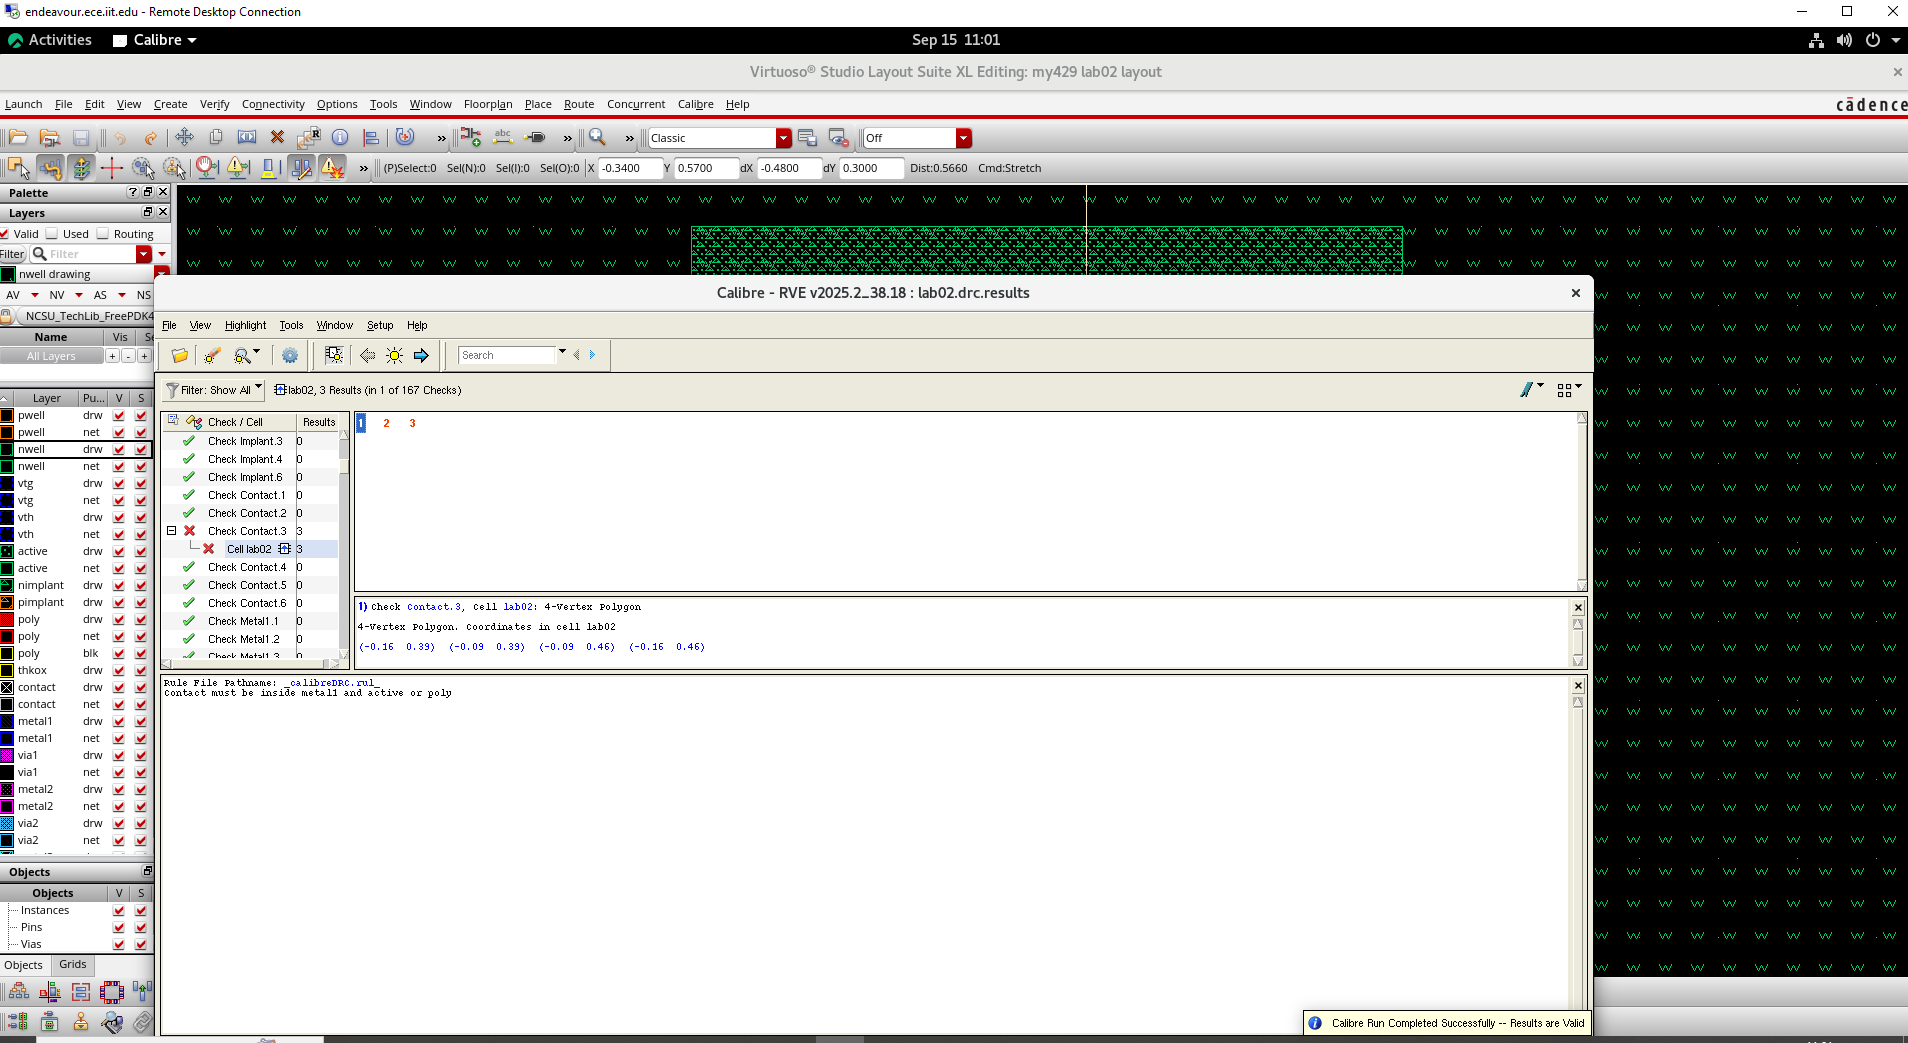Toggle the Routing layers checkbox
Image resolution: width=1908 pixels, height=1043 pixels.
102,234
